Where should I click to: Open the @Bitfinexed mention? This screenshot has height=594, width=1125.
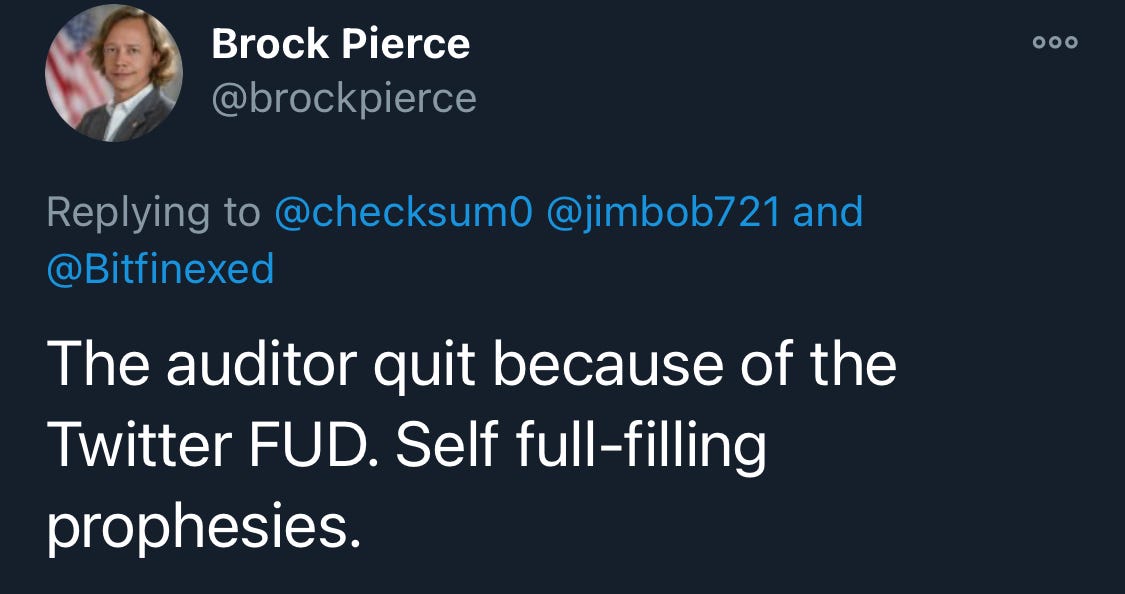click(x=160, y=268)
